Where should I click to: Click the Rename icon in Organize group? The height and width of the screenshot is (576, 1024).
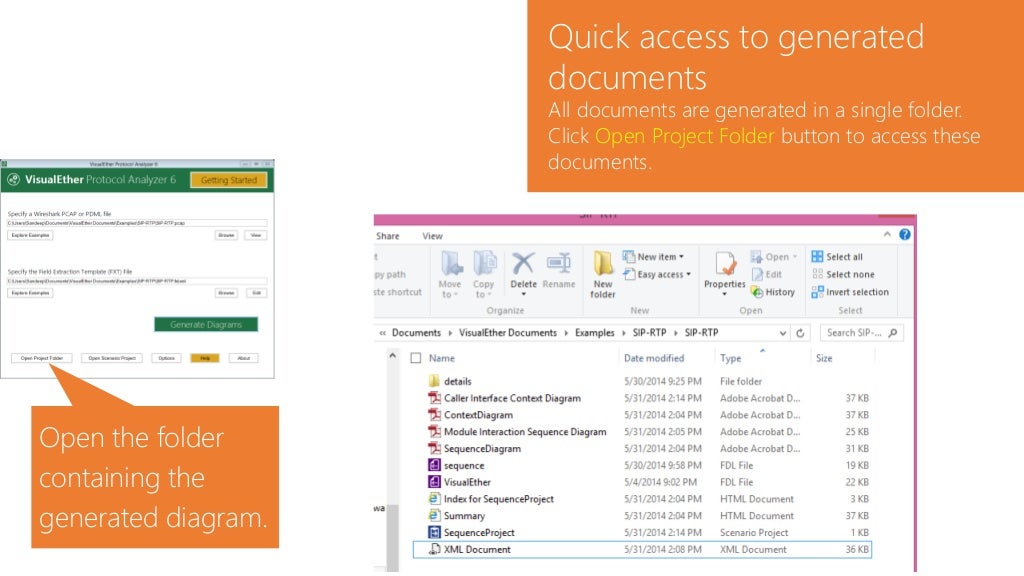coord(558,263)
